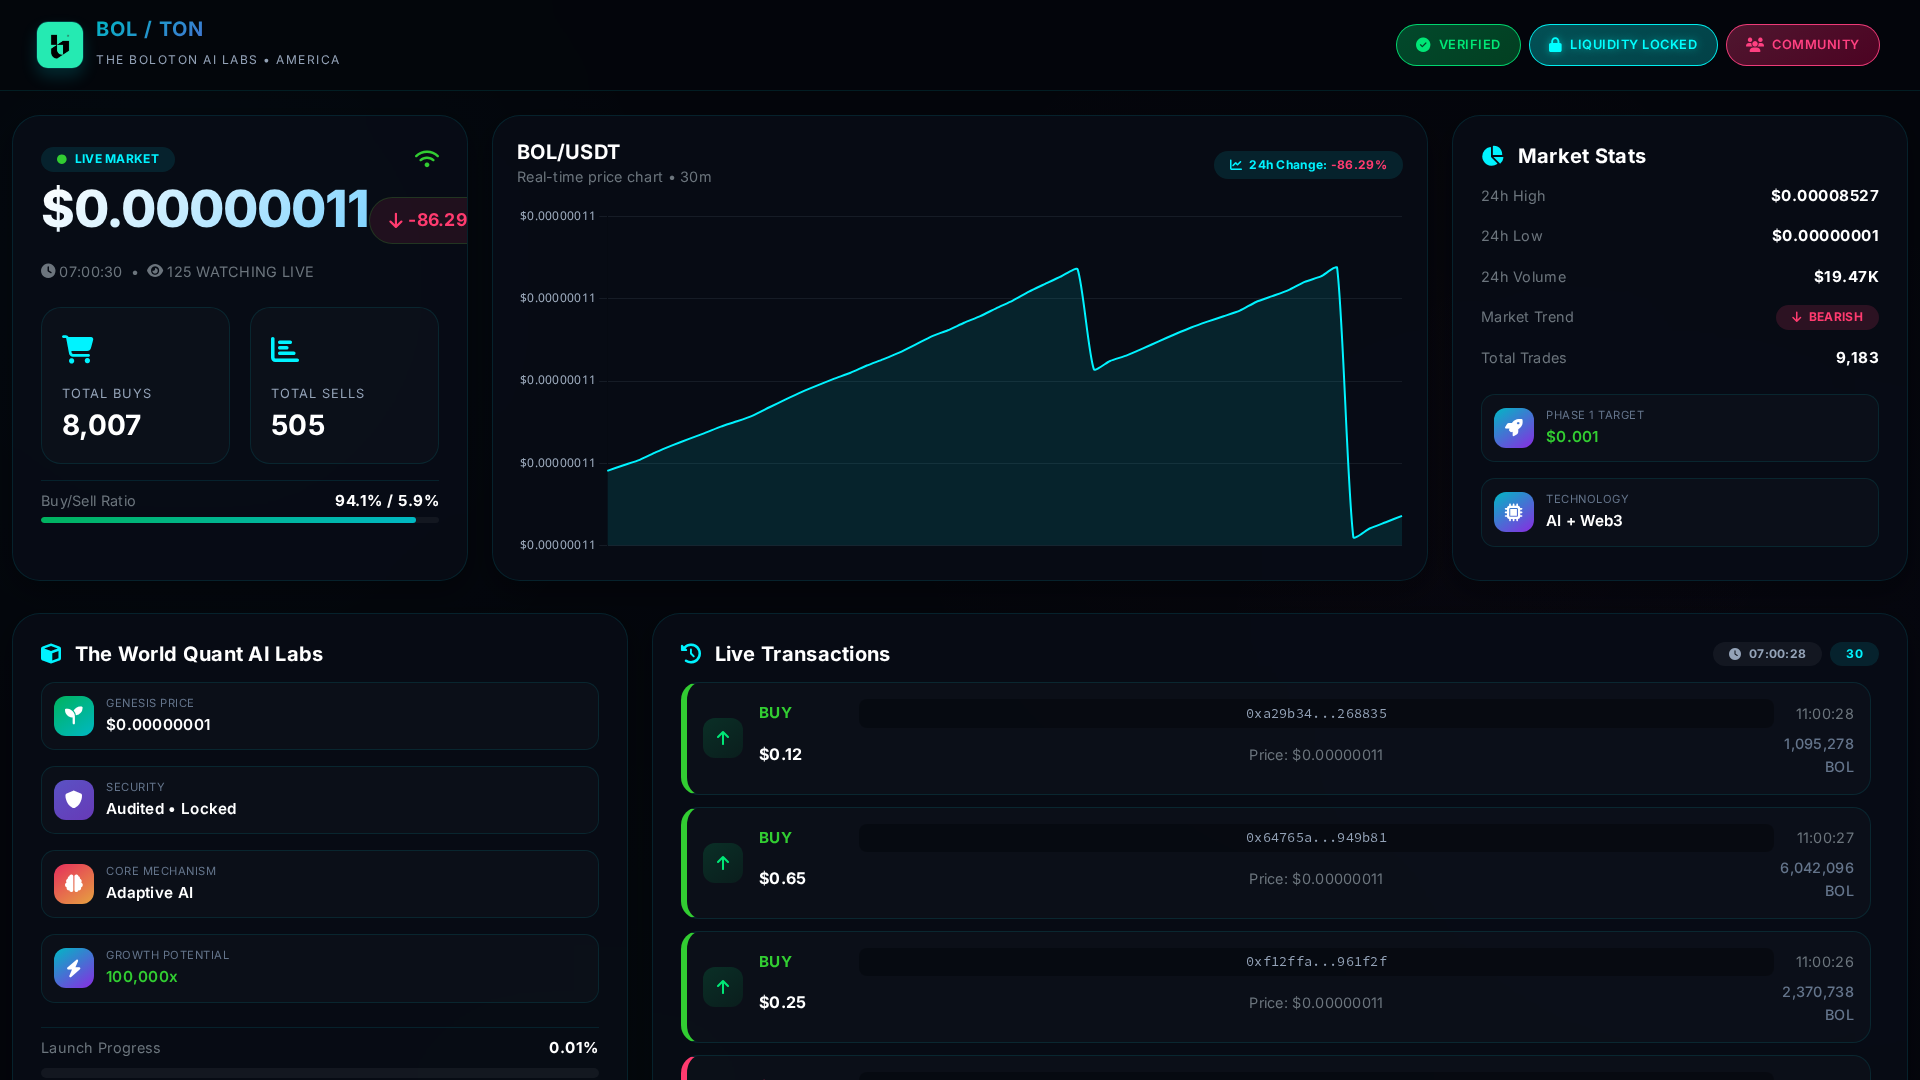This screenshot has height=1080, width=1920.
Task: Click the Adaptive AI mechanism text
Action: (x=150, y=893)
